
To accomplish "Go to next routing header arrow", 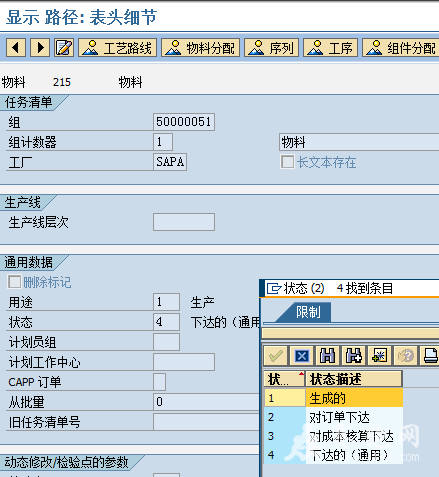I will tap(40, 48).
